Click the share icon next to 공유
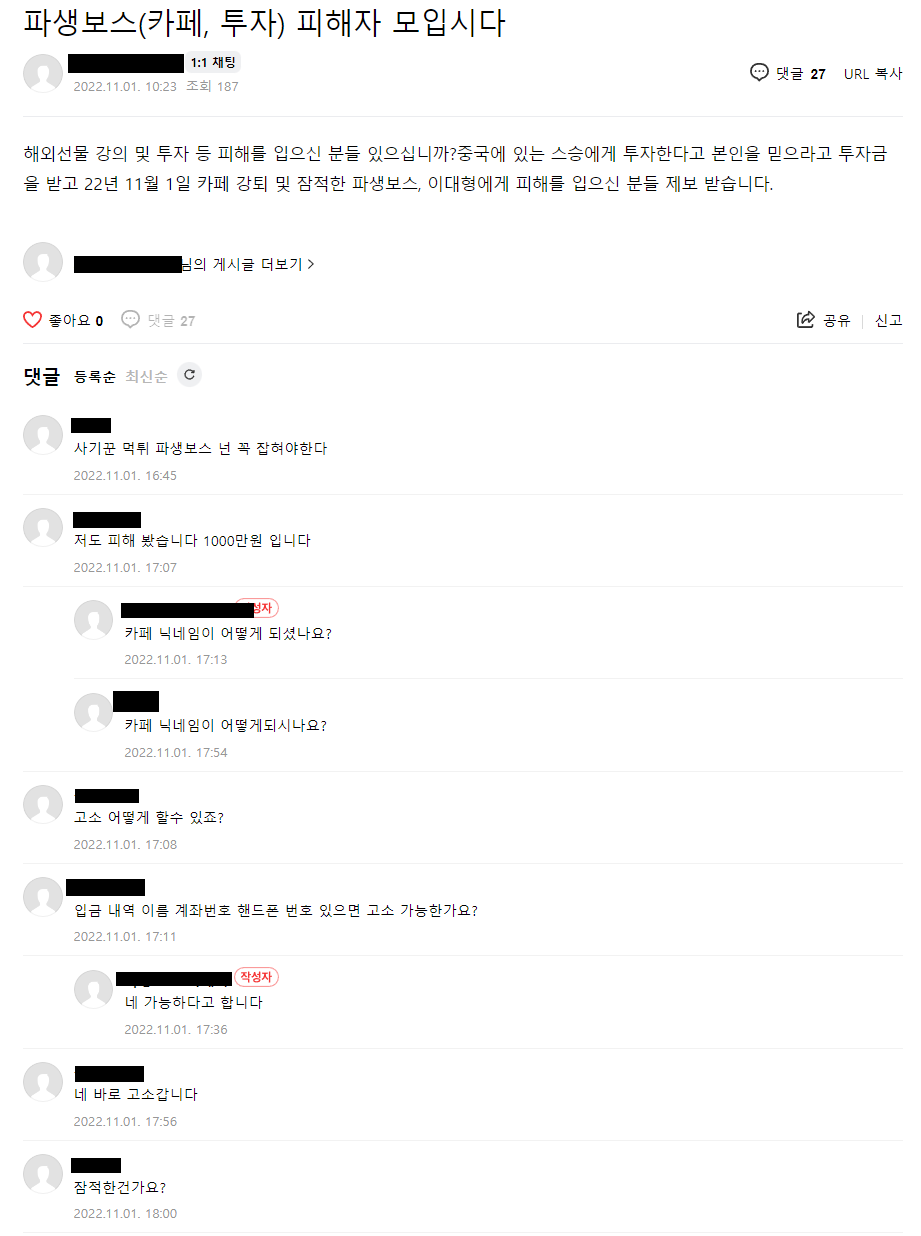 click(805, 320)
